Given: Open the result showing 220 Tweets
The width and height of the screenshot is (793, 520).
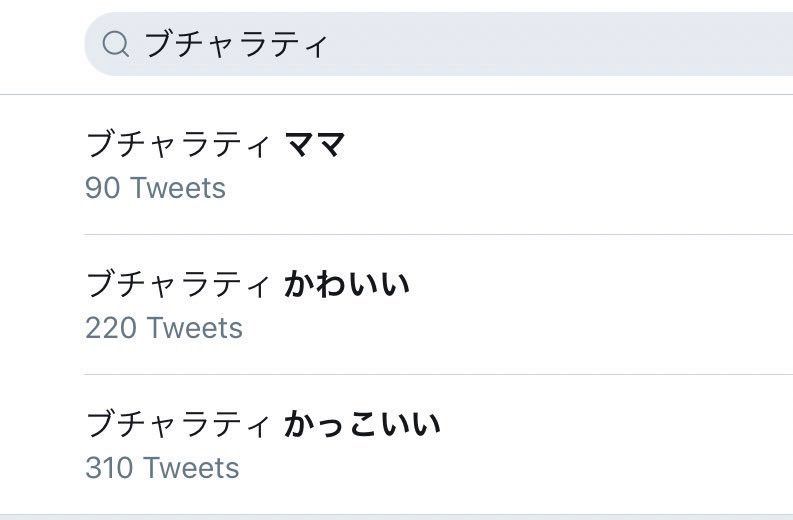Looking at the screenshot, I should pyautogui.click(x=164, y=328).
